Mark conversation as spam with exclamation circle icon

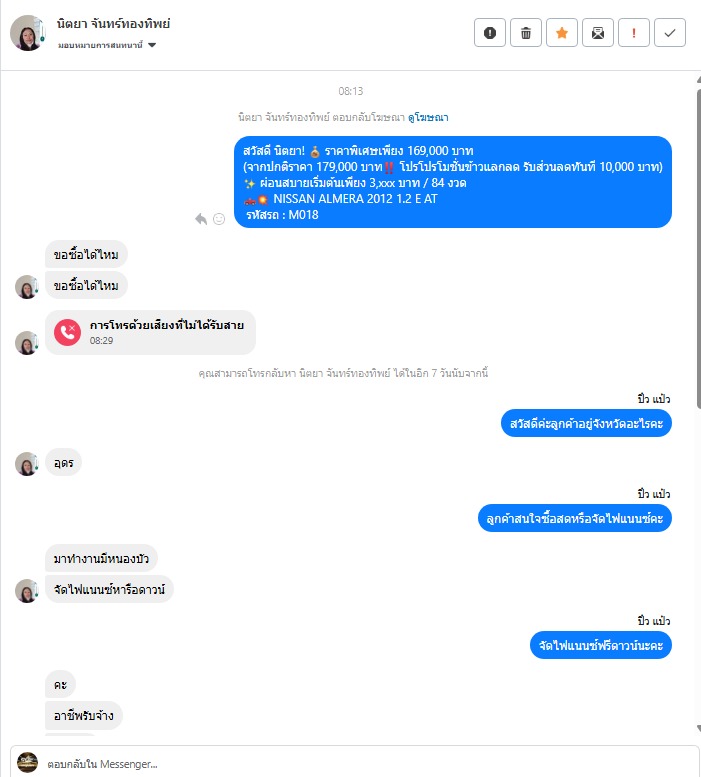[x=489, y=33]
